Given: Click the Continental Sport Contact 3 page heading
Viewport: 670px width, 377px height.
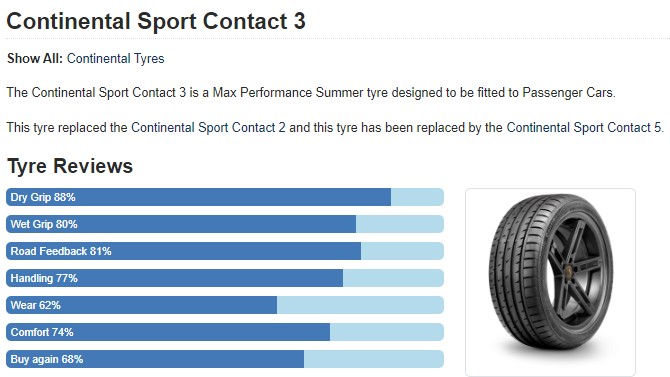Looking at the screenshot, I should pyautogui.click(x=156, y=21).
